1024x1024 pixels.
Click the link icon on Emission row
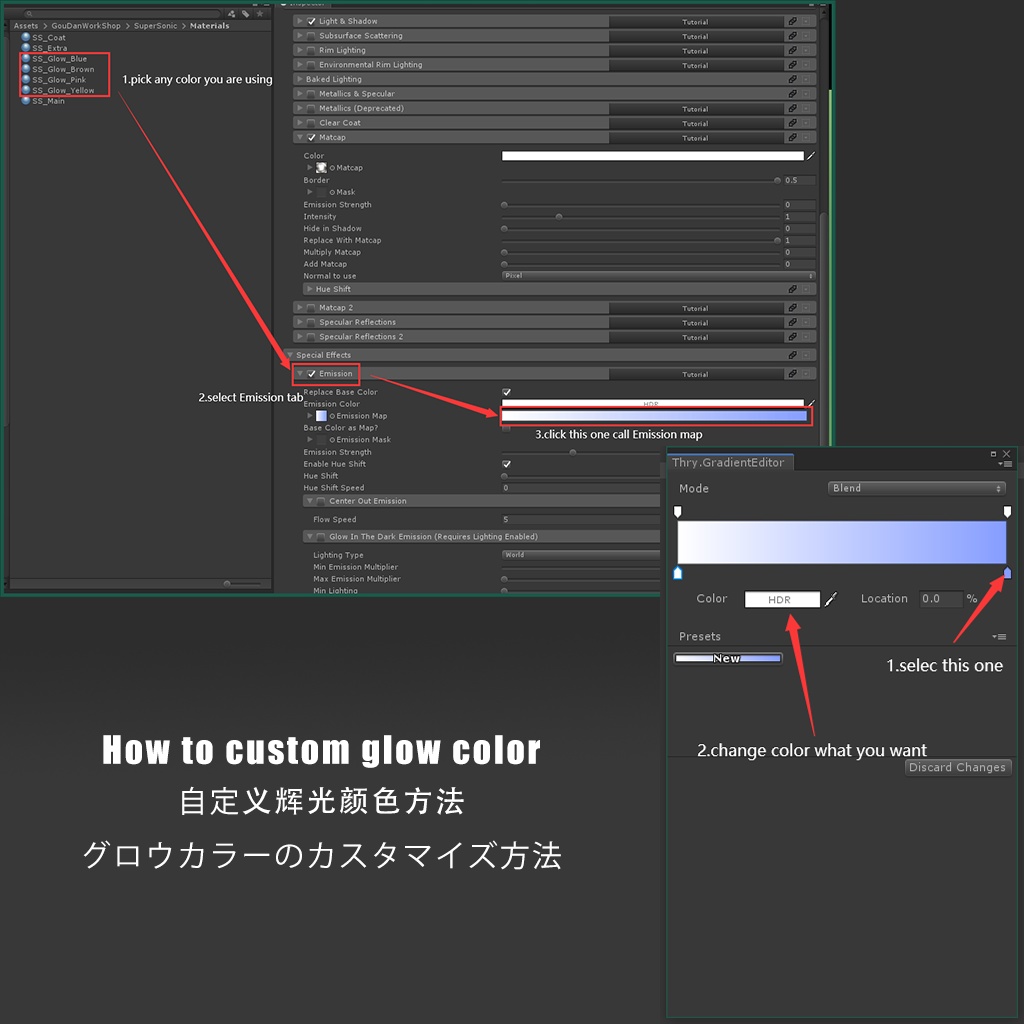coord(792,374)
